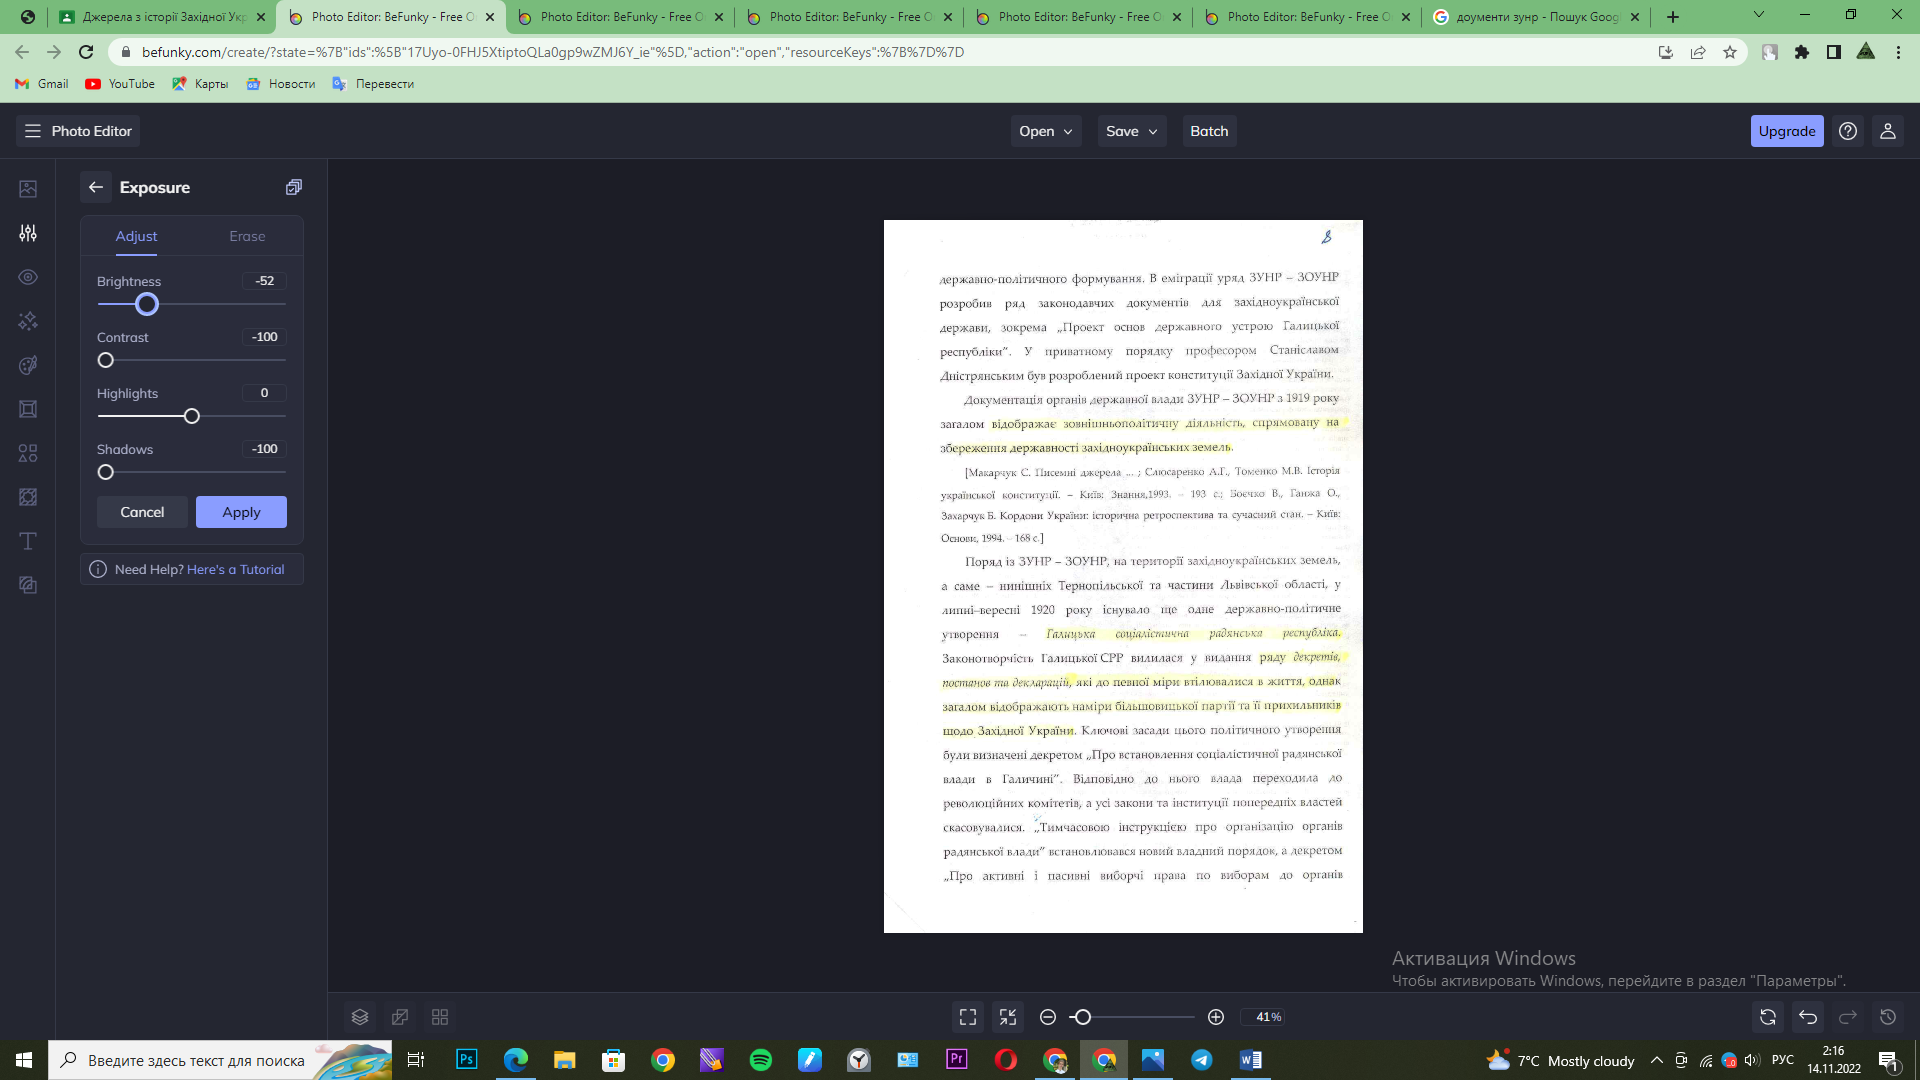
Task: Click the Windows Start button
Action: [24, 1060]
